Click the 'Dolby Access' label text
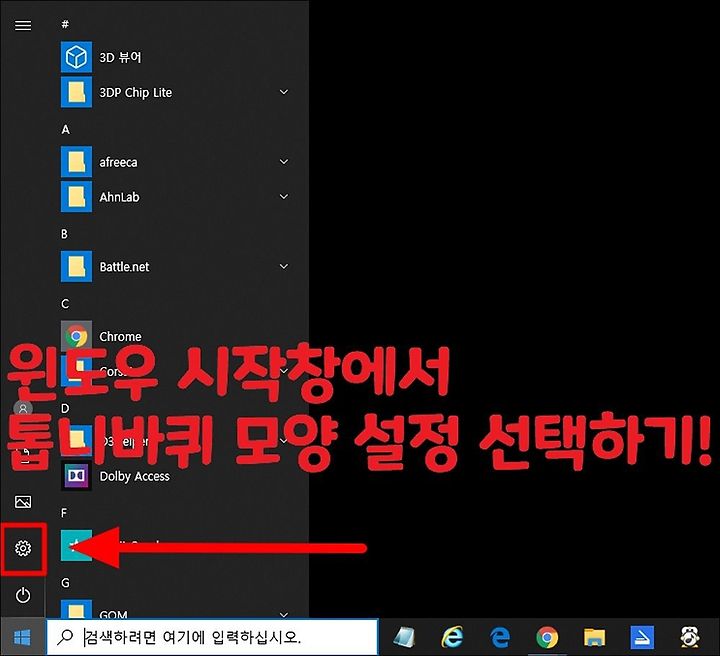This screenshot has height=656, width=720. pyautogui.click(x=135, y=477)
